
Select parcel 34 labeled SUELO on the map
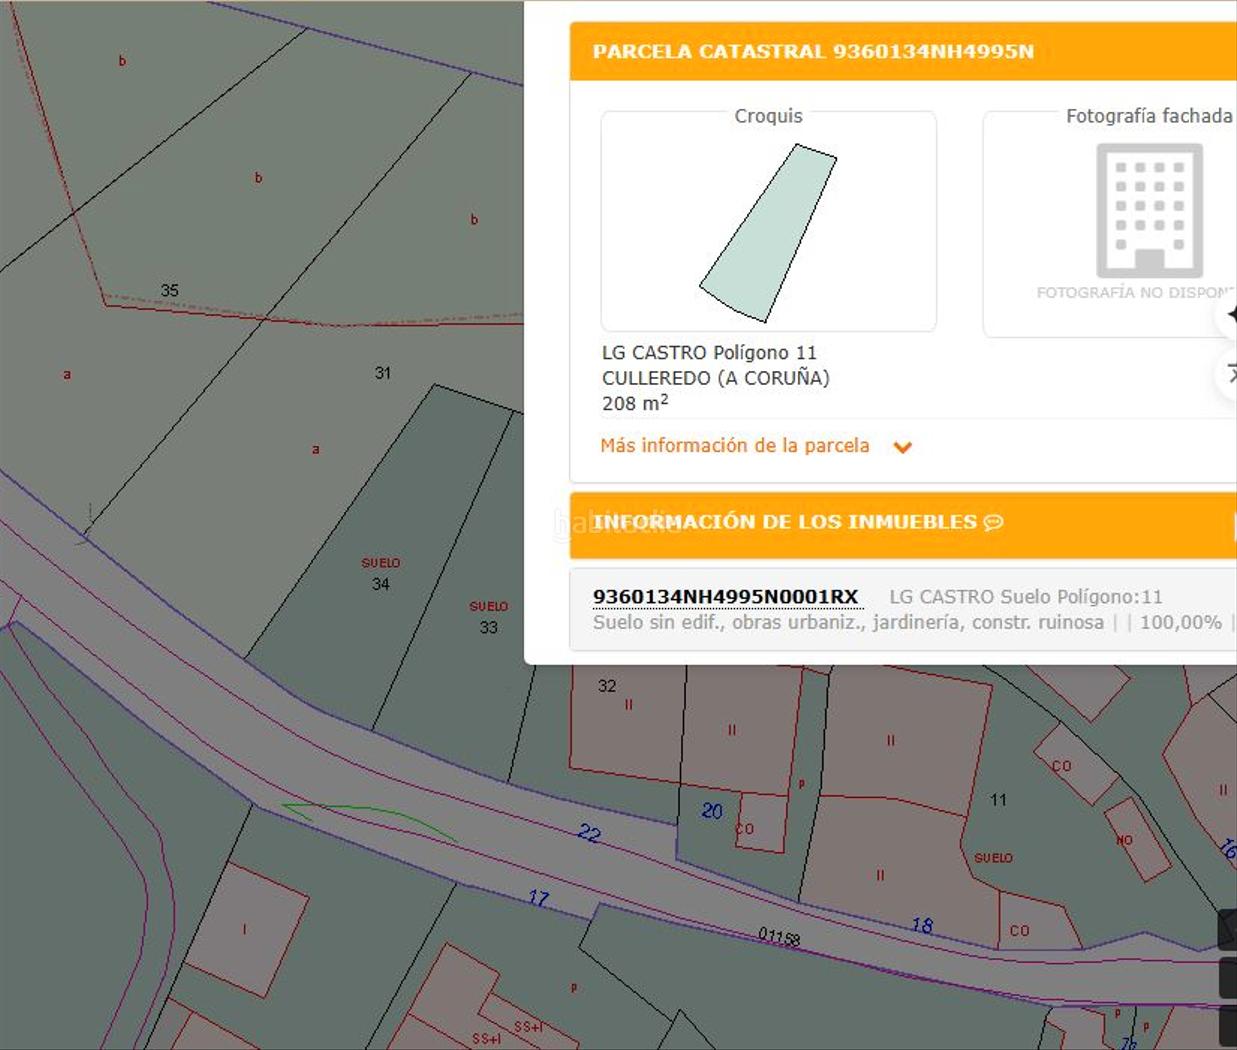pyautogui.click(x=380, y=584)
